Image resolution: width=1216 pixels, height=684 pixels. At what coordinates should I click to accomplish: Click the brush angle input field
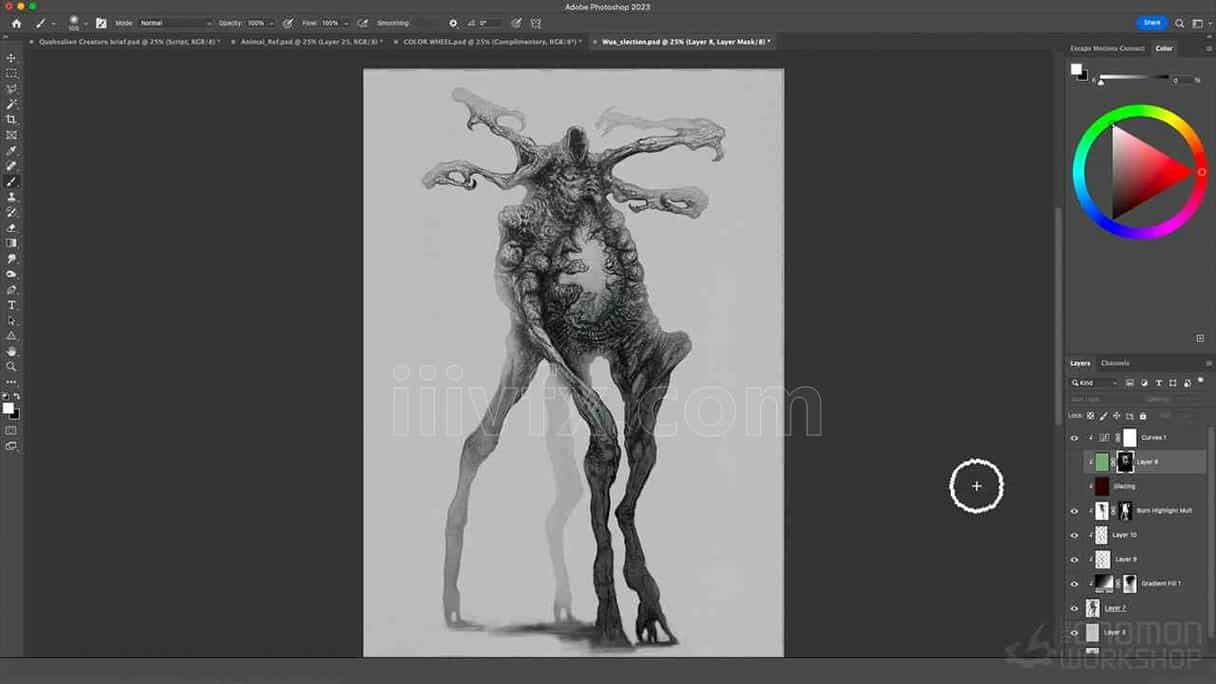point(491,23)
